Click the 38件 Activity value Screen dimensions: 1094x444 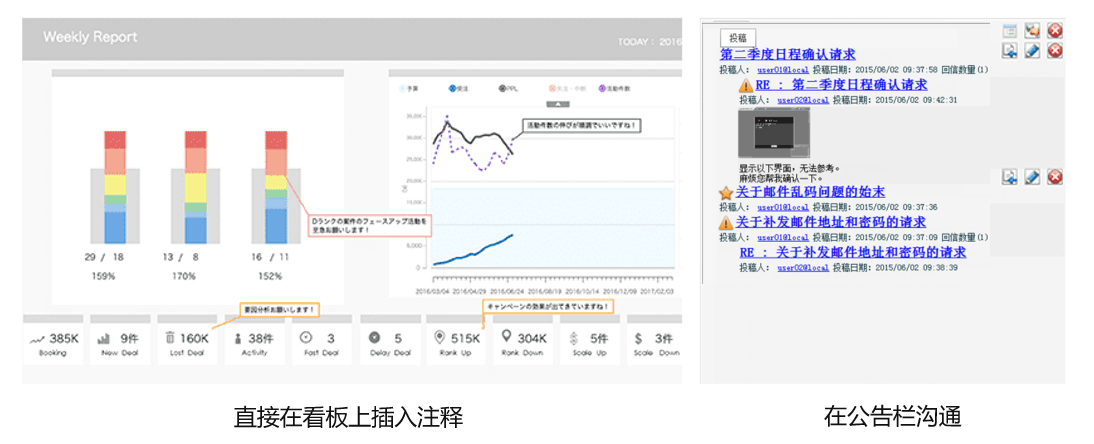click(x=260, y=339)
